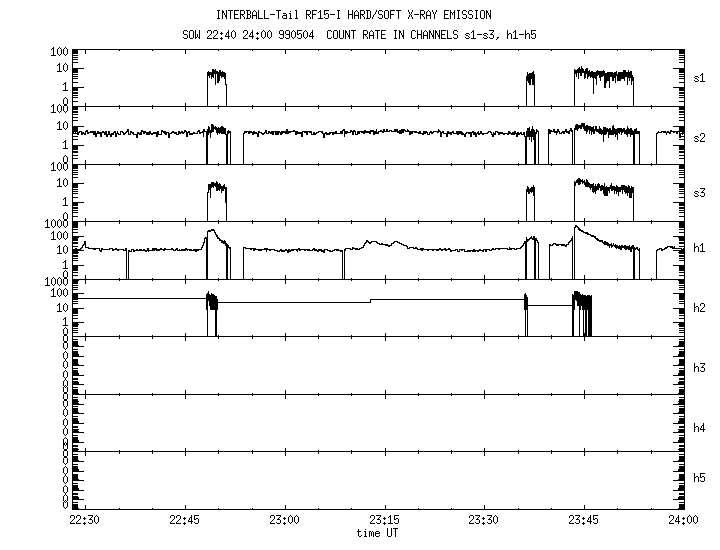The width and height of the screenshot is (720, 550).
Task: Click the 22:30 time axis tick label
Action: (84, 520)
